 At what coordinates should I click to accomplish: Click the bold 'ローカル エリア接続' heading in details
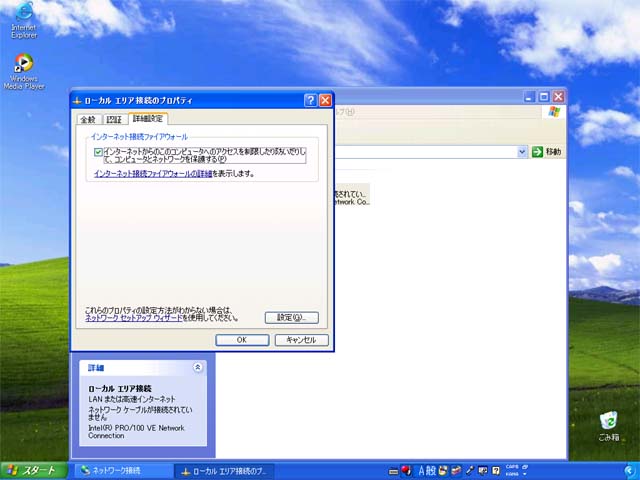click(x=120, y=389)
